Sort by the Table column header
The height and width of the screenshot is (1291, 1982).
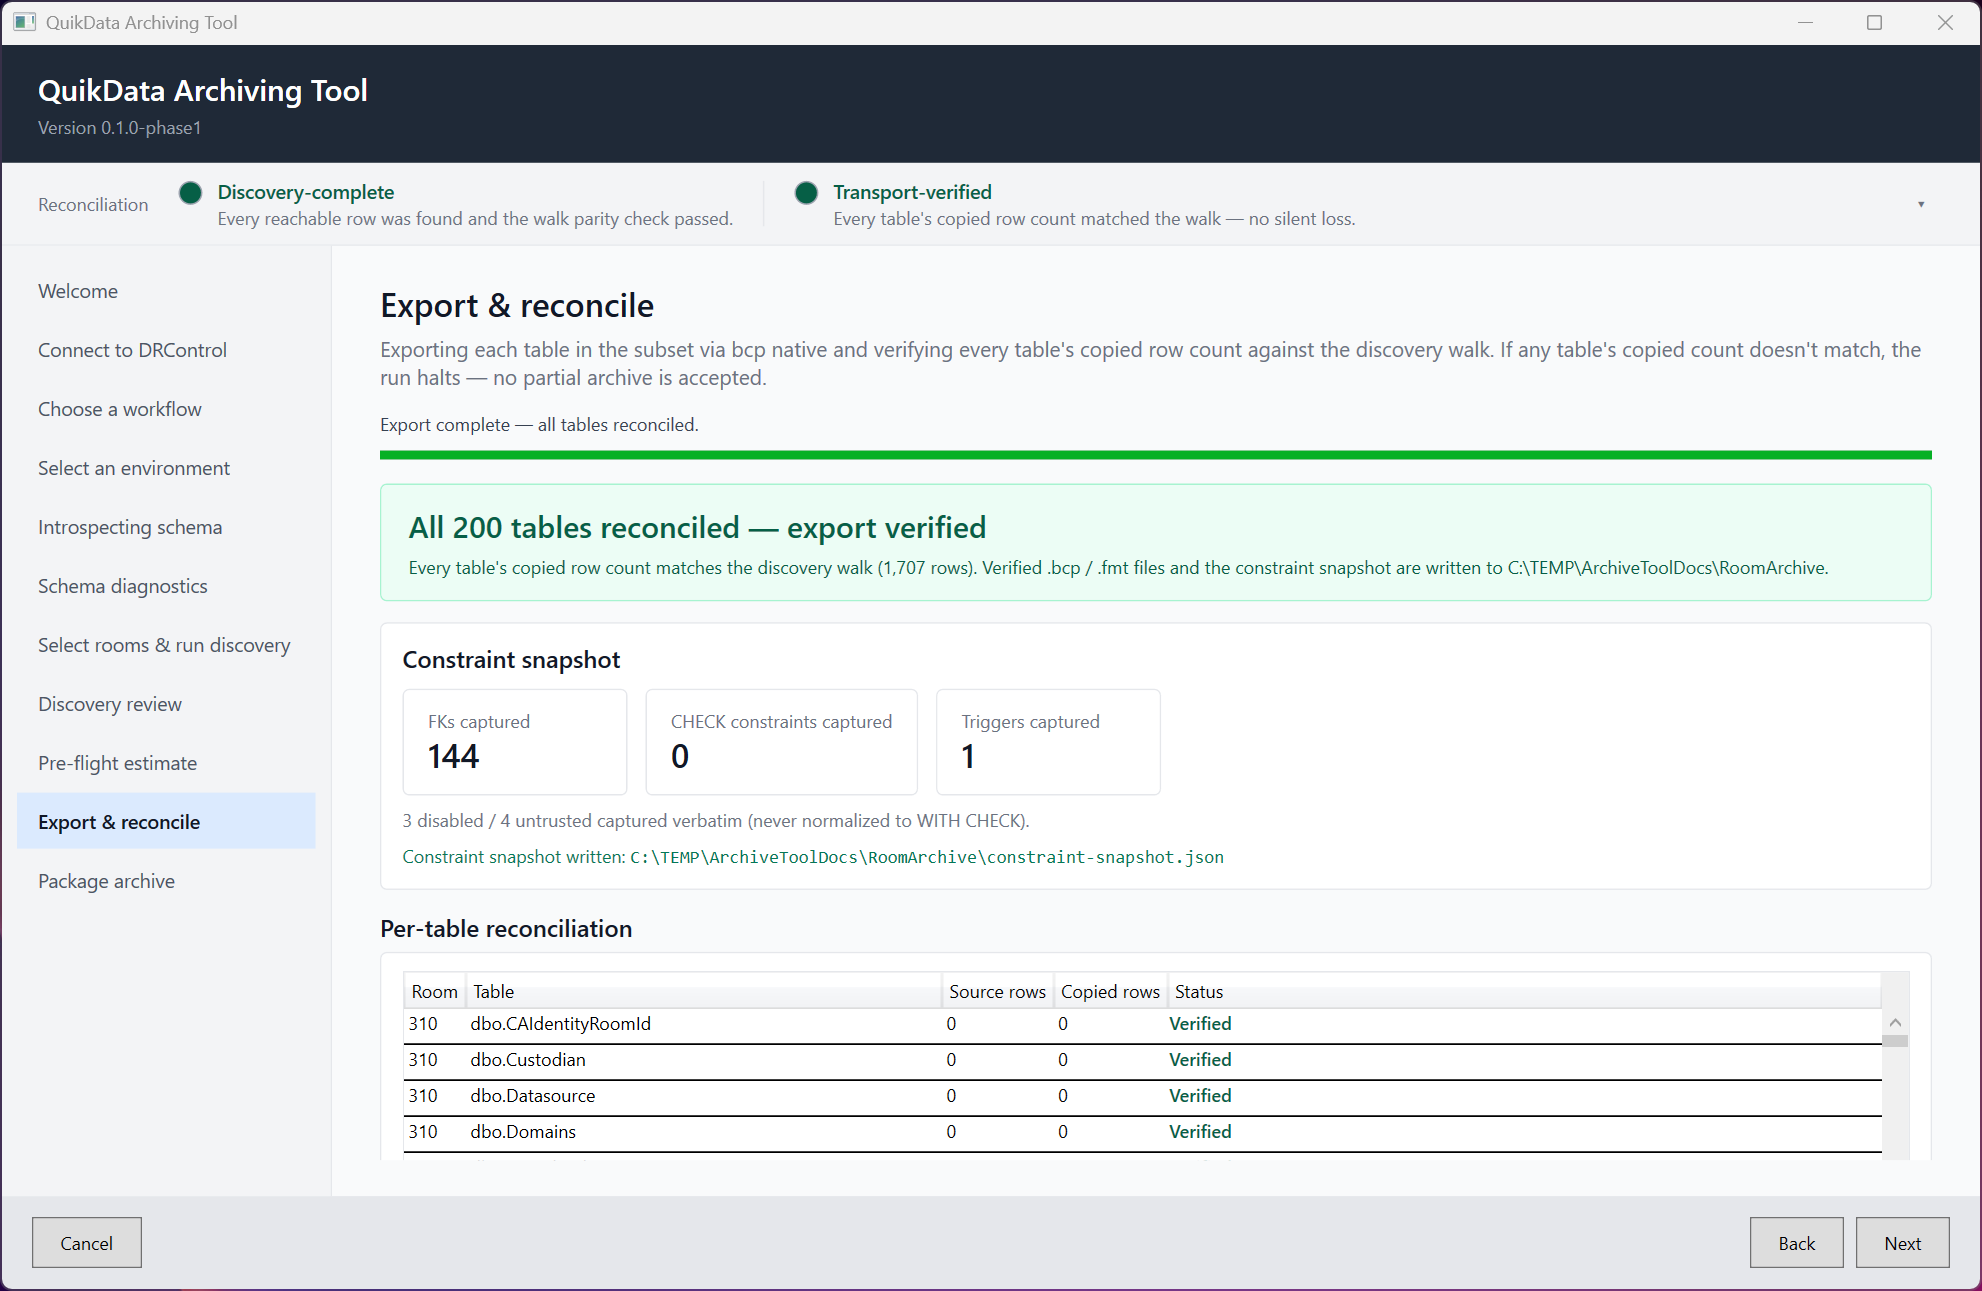pos(703,991)
